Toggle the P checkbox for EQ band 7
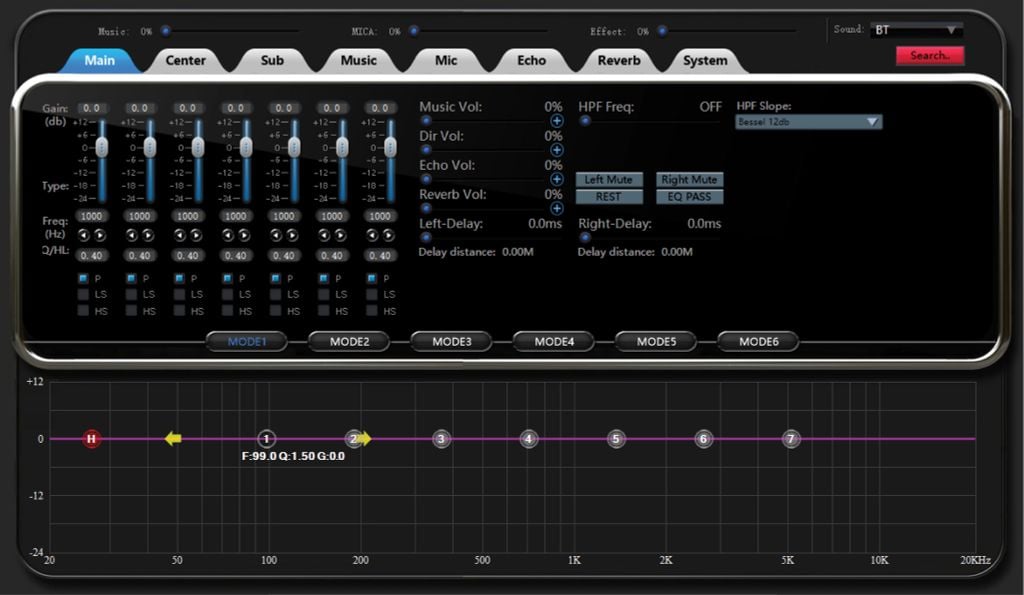 [372, 278]
